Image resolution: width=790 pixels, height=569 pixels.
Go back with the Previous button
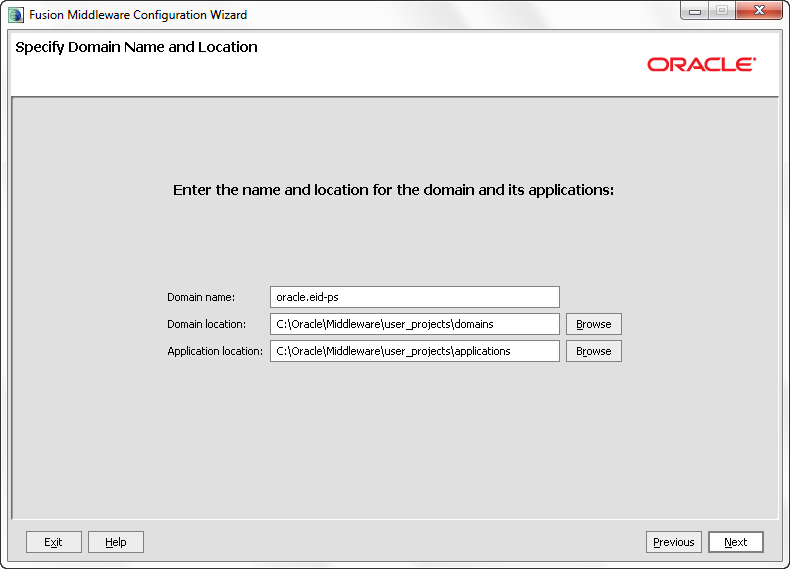pos(674,542)
